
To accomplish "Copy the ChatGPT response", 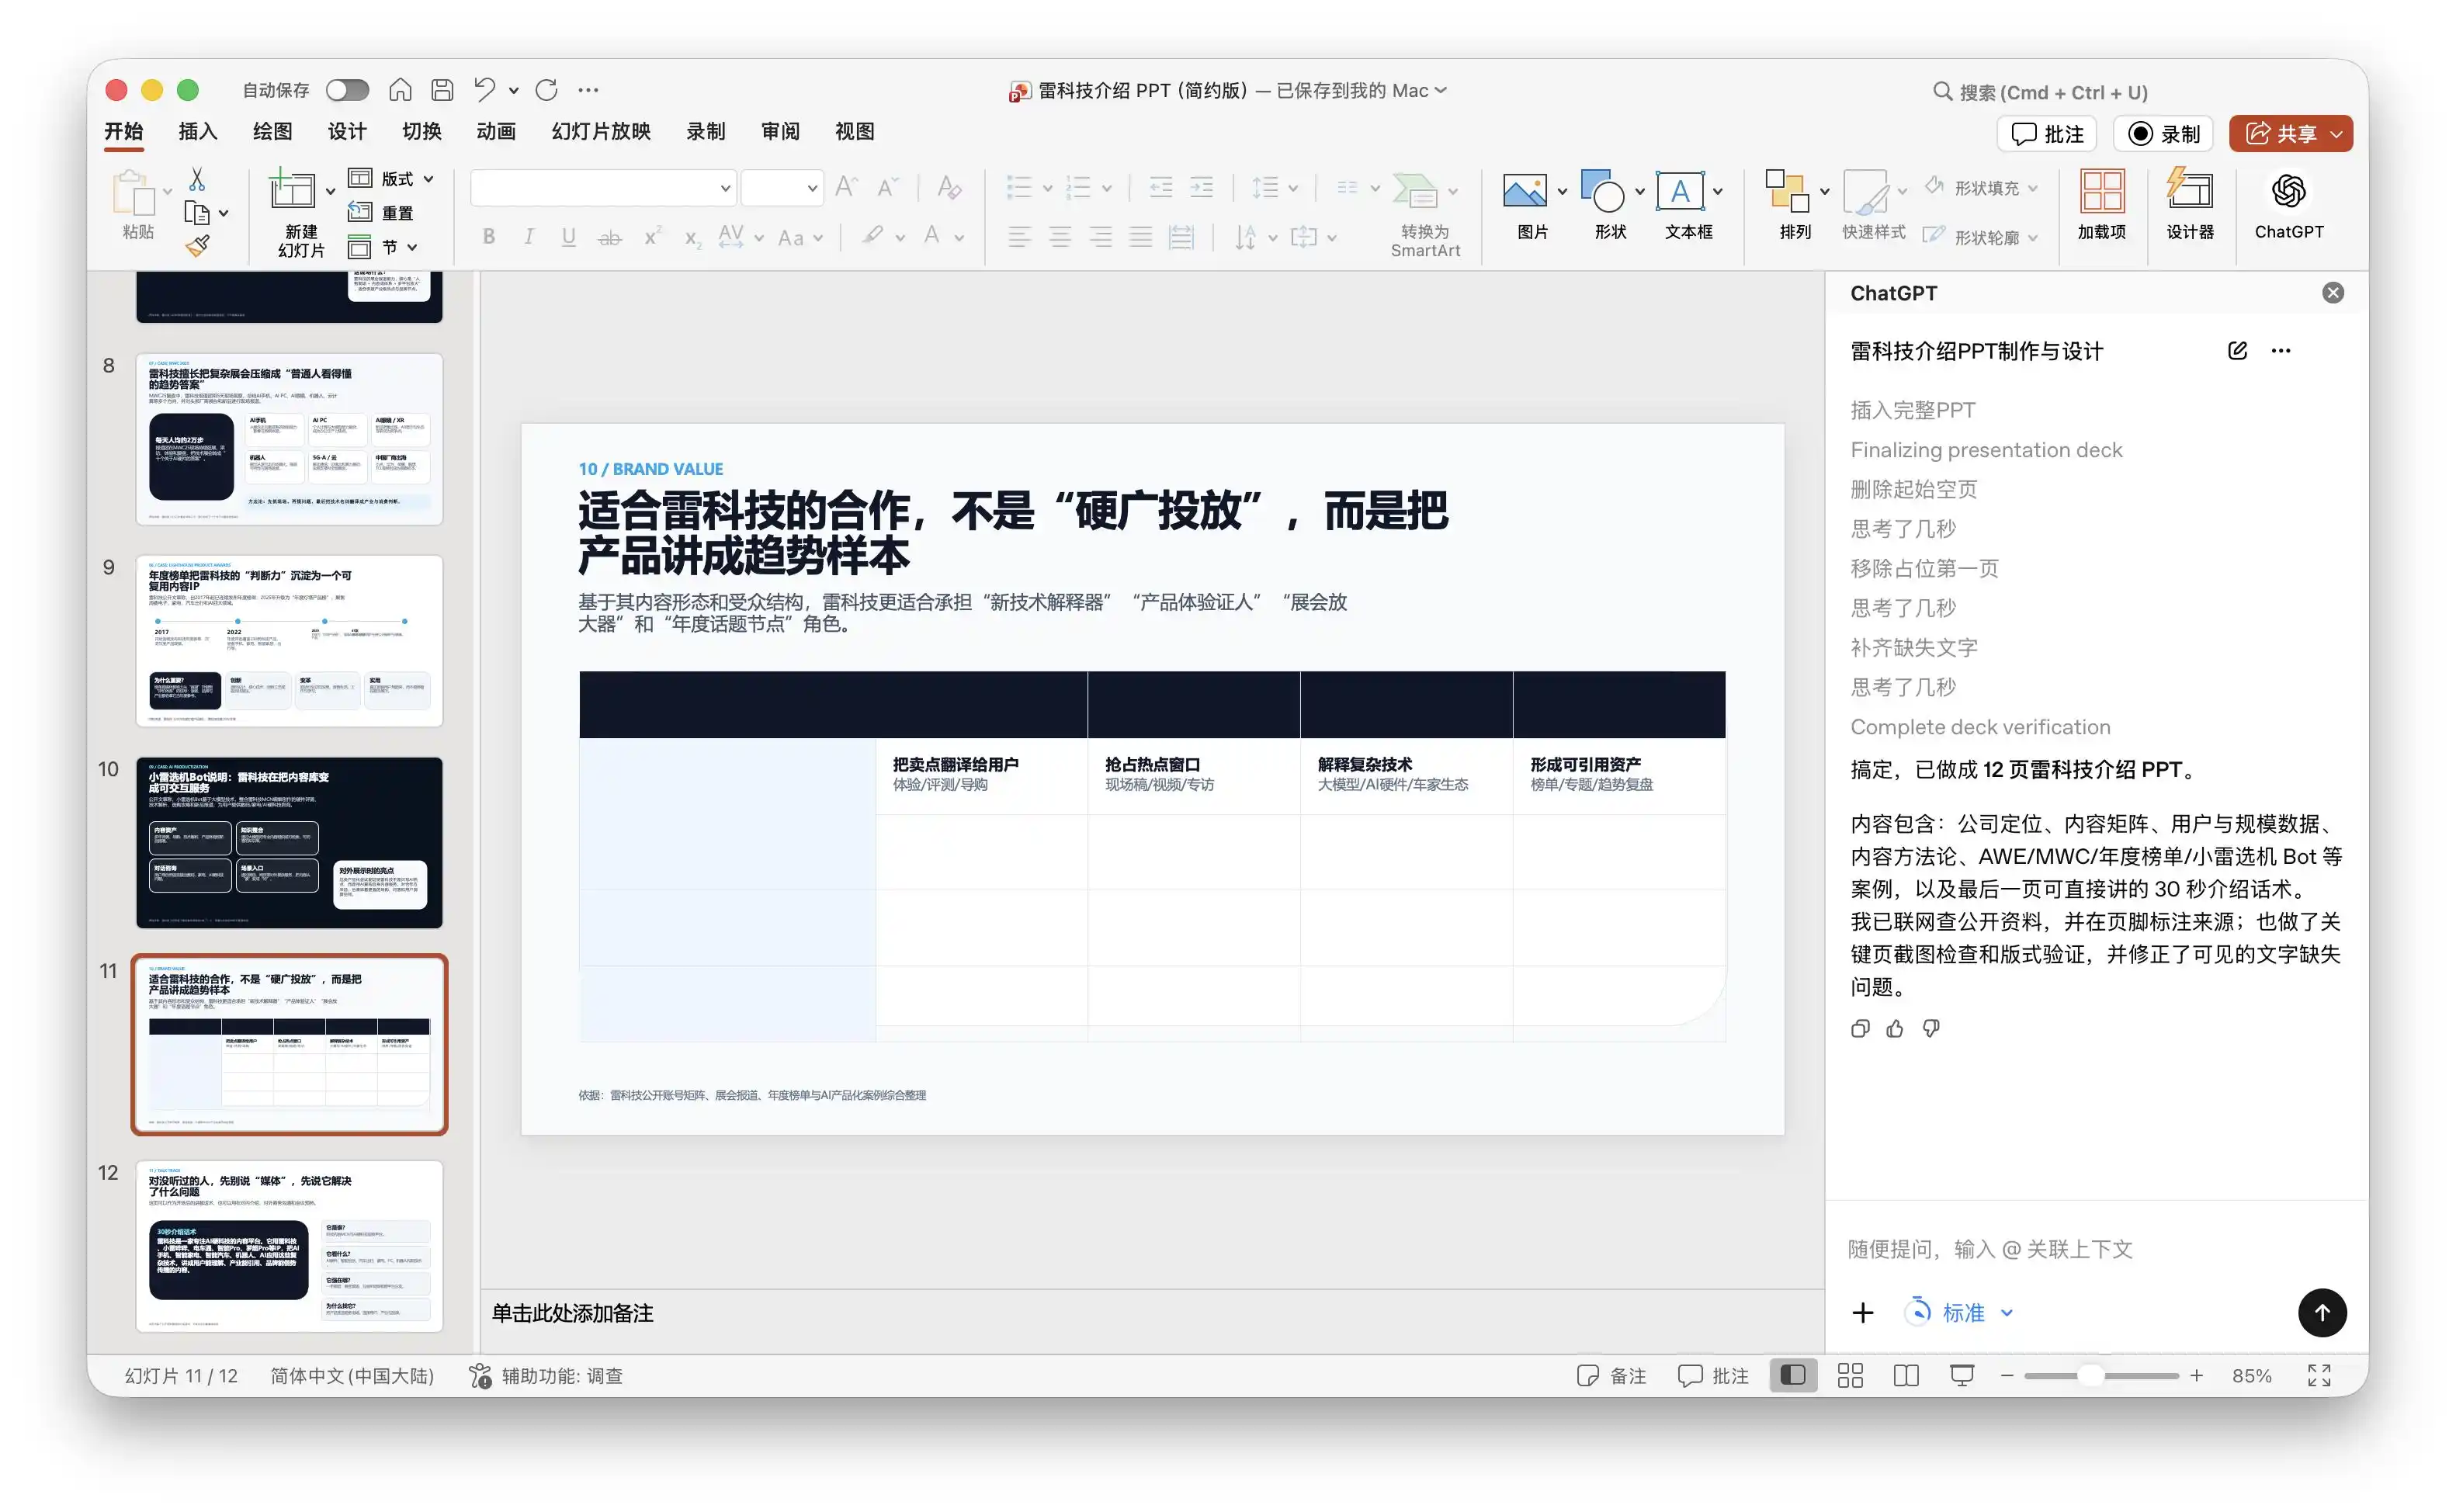I will [x=1860, y=1028].
